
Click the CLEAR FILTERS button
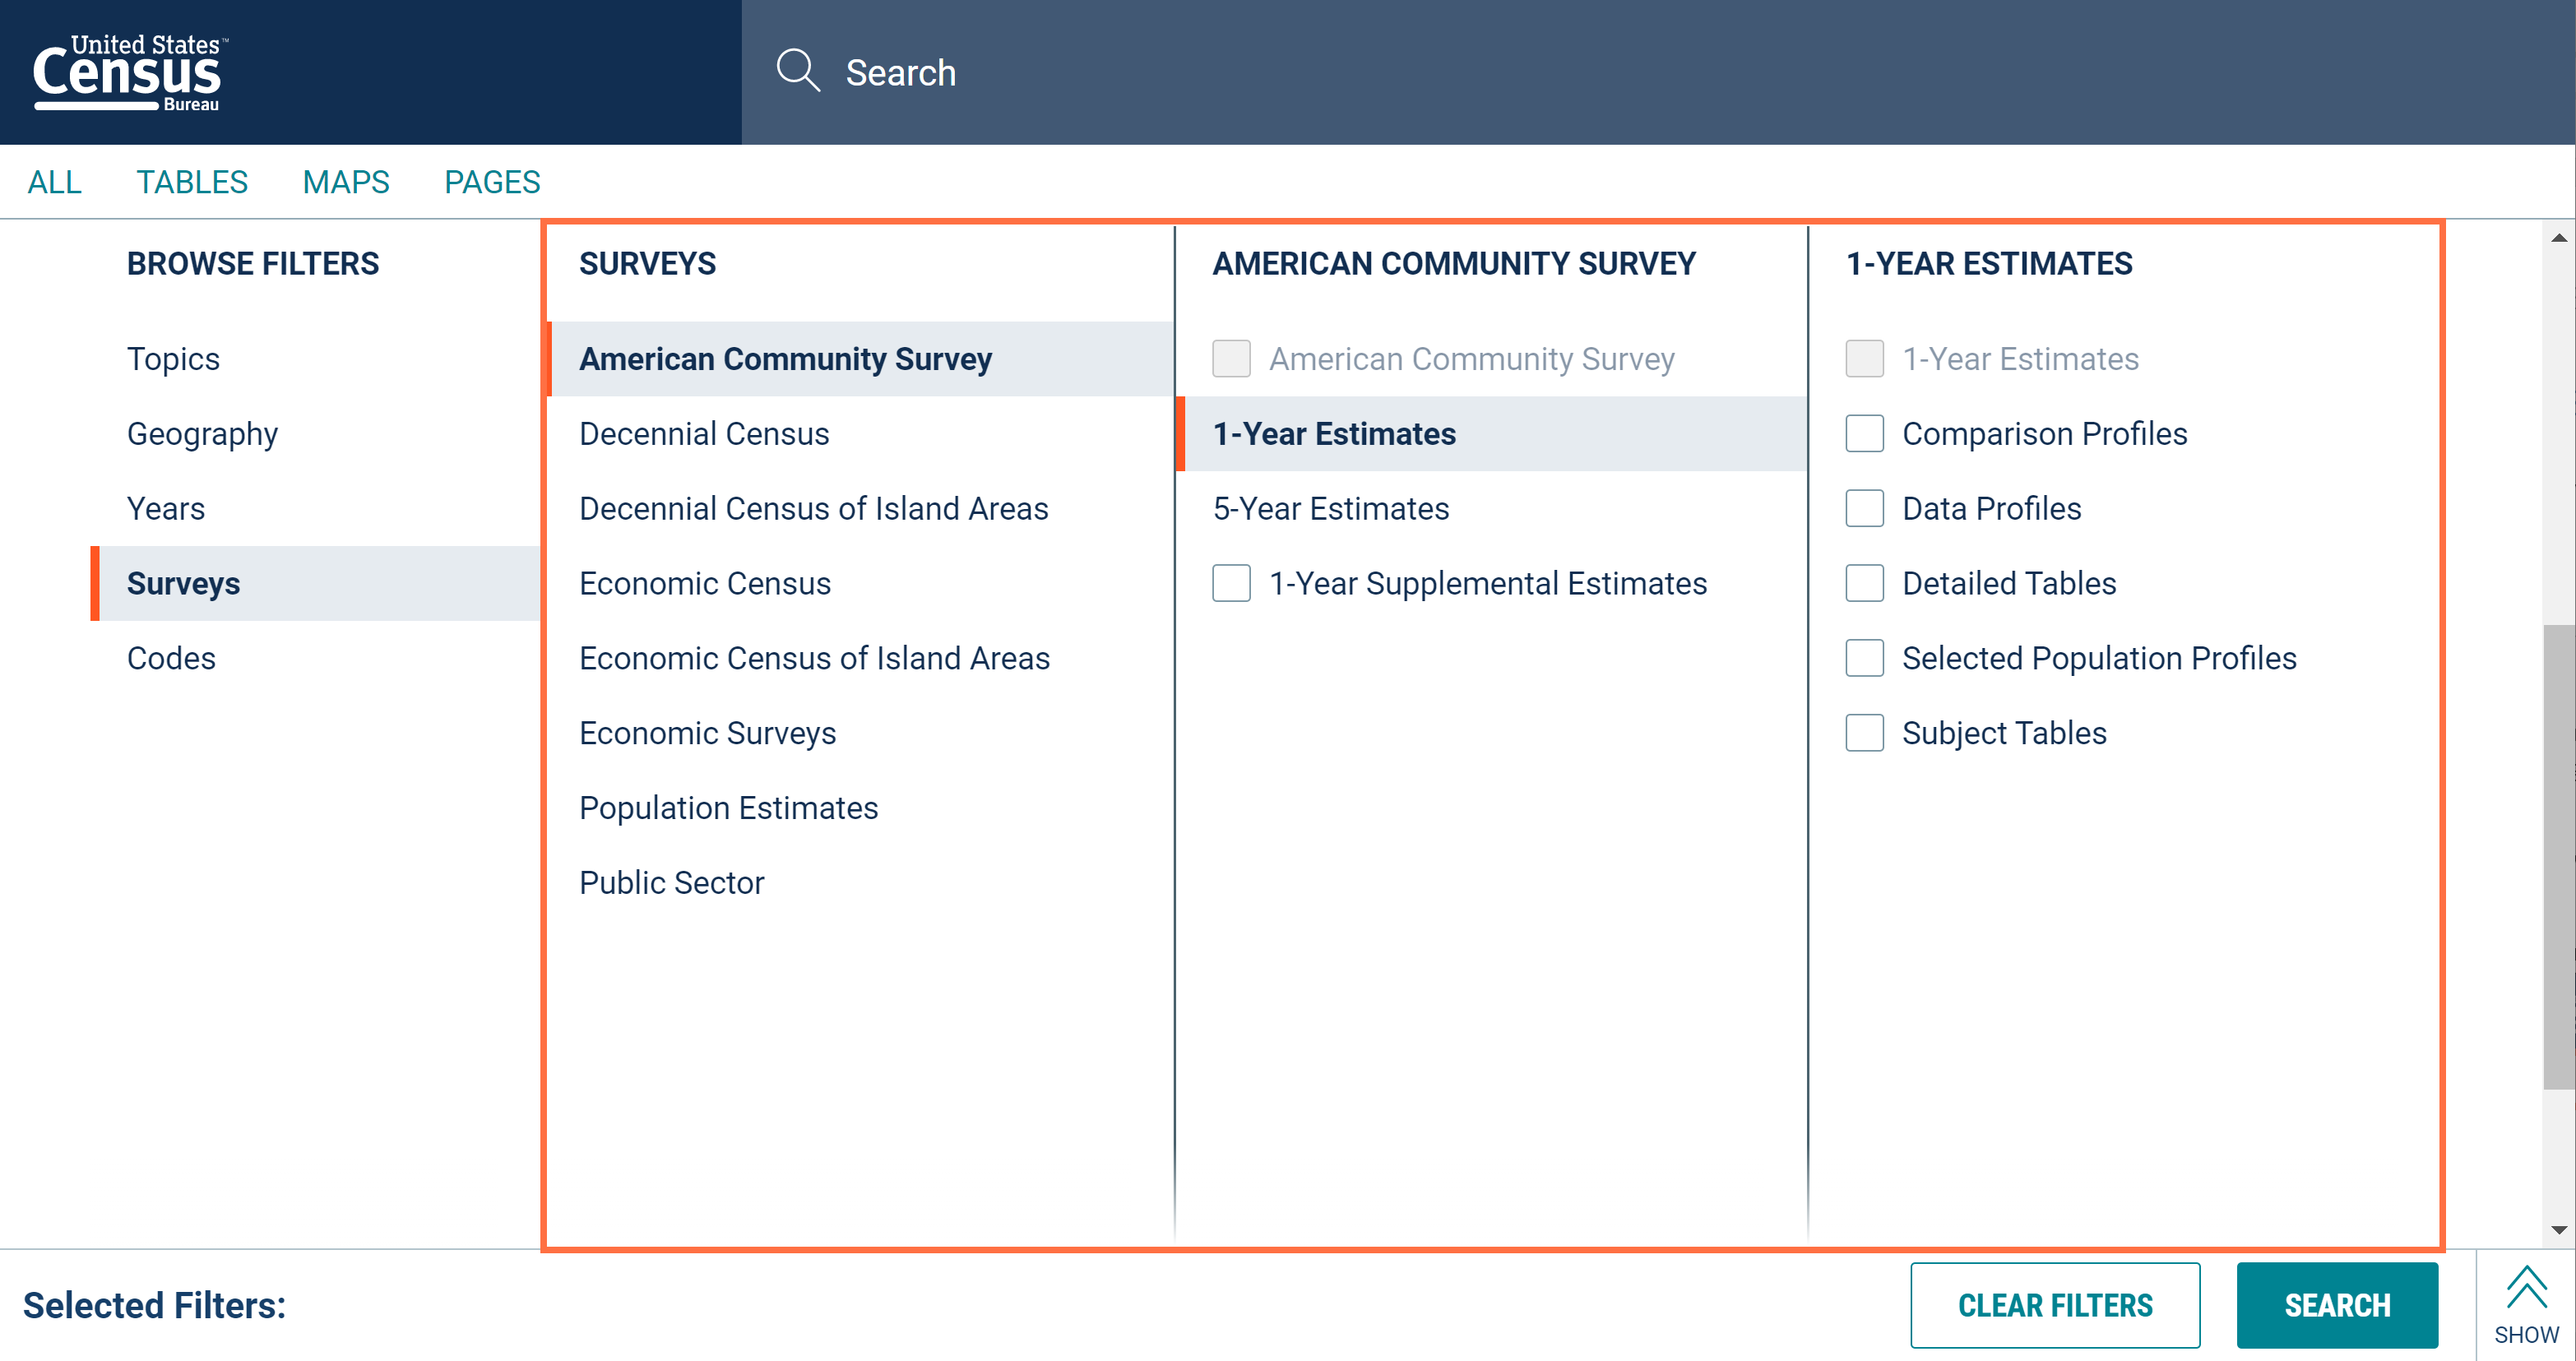[2055, 1305]
